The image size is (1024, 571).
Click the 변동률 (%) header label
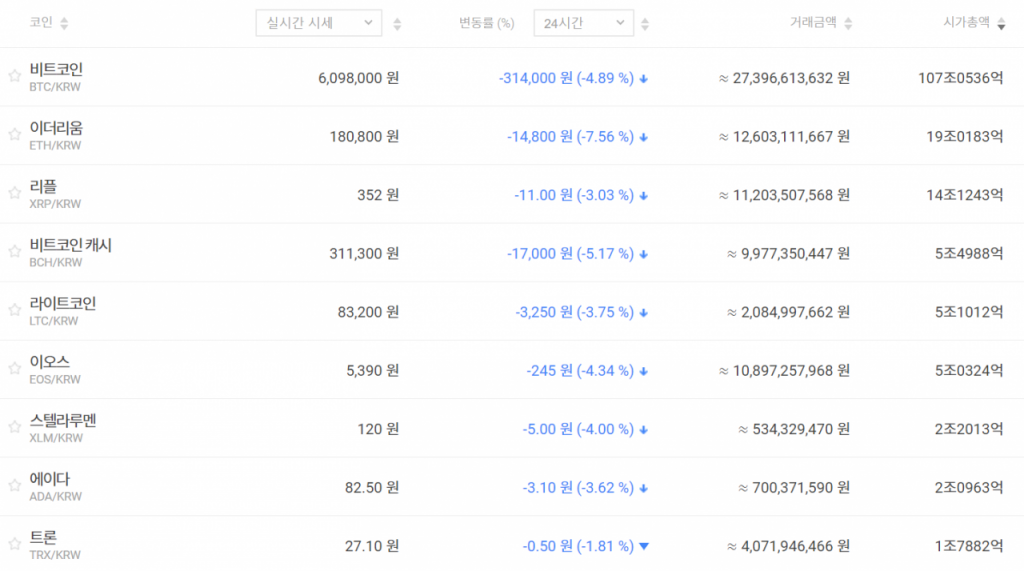coord(487,24)
